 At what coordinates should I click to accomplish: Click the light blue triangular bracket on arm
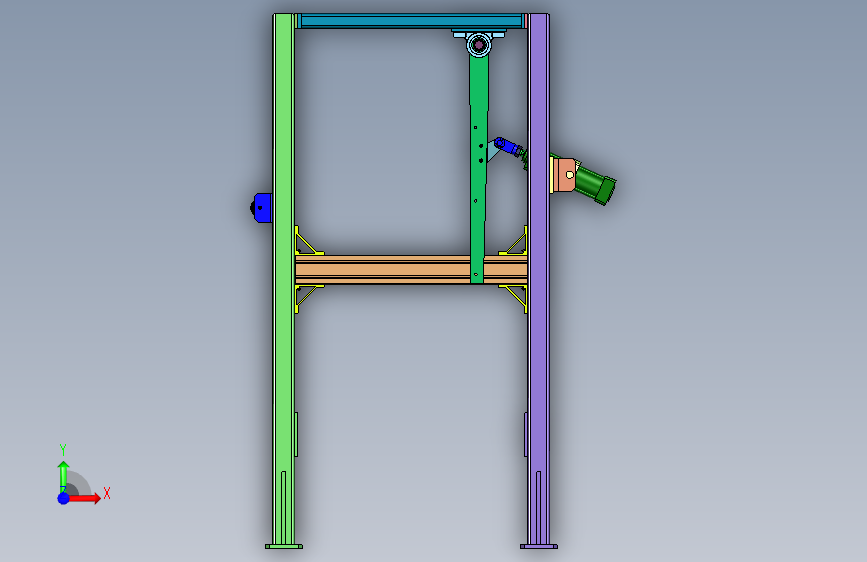pos(492,151)
